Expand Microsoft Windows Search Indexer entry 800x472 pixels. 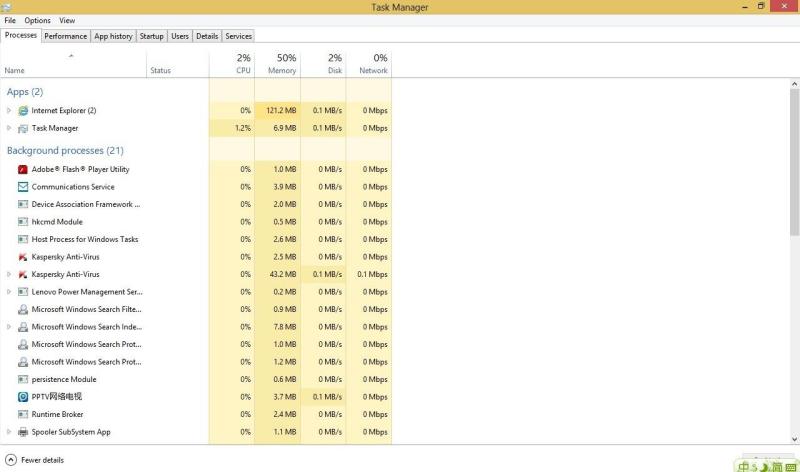click(x=9, y=327)
